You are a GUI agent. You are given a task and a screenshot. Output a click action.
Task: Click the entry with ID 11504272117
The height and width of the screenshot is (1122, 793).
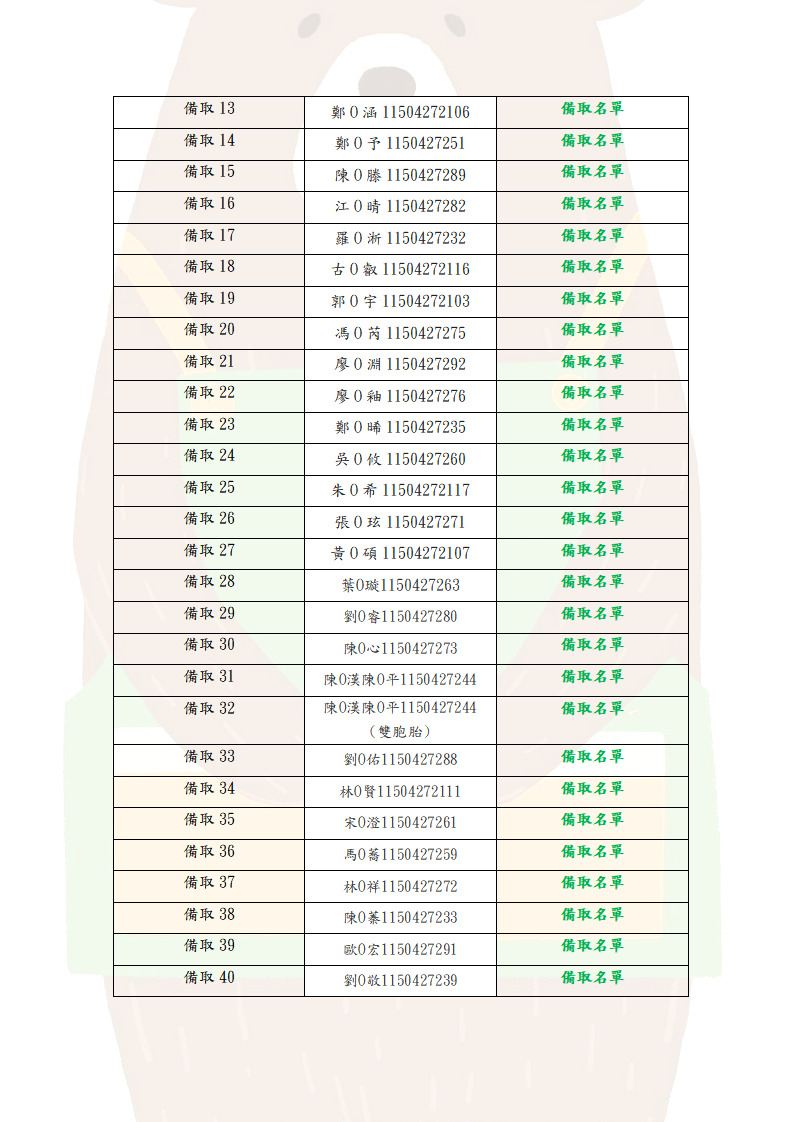point(400,490)
